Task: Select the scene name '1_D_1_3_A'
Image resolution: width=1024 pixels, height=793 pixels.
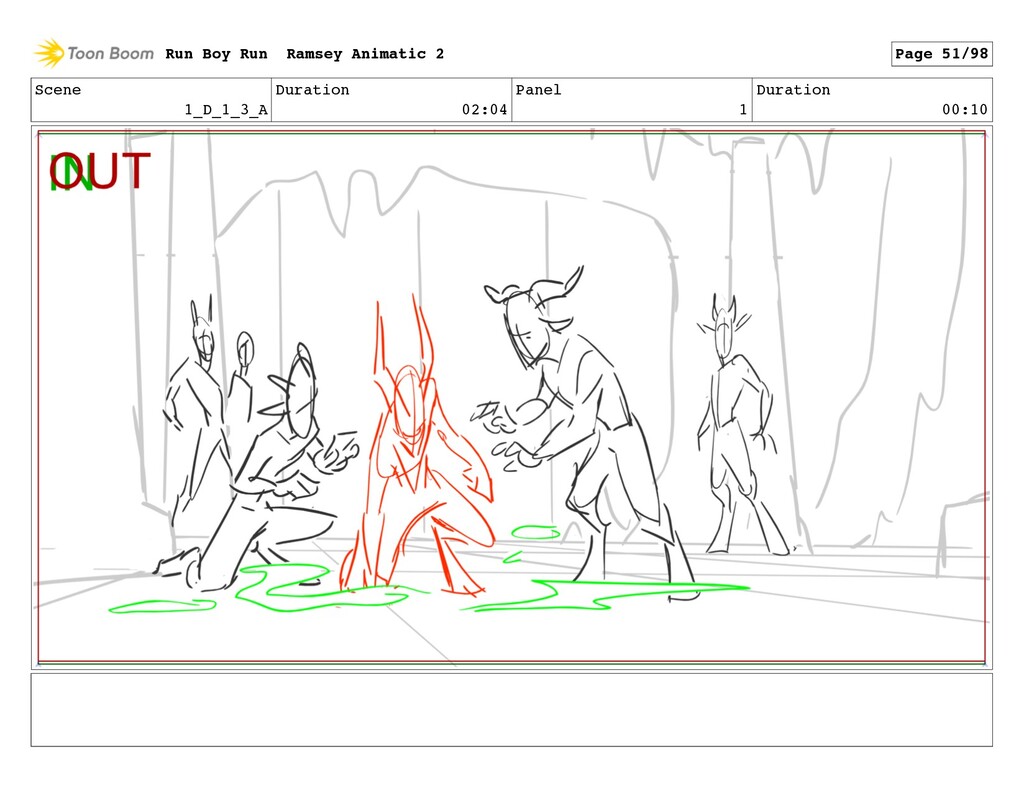Action: (x=226, y=110)
